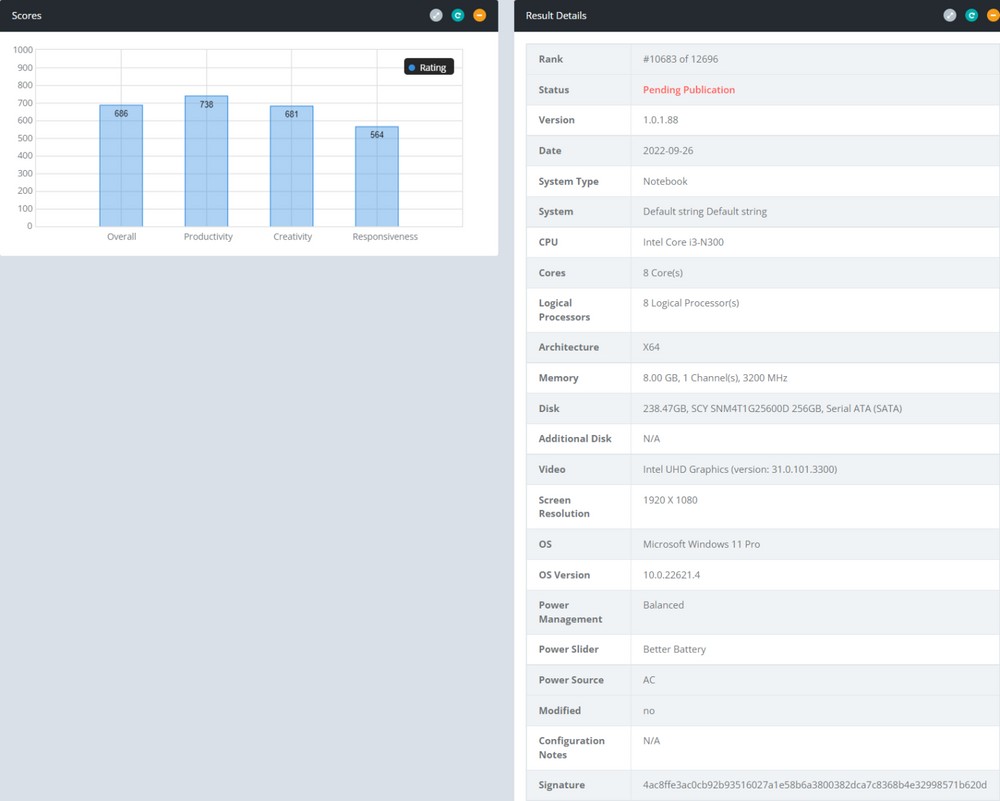Click the Productivity bar showing 738
Image resolution: width=1000 pixels, height=801 pixels.
[206, 161]
